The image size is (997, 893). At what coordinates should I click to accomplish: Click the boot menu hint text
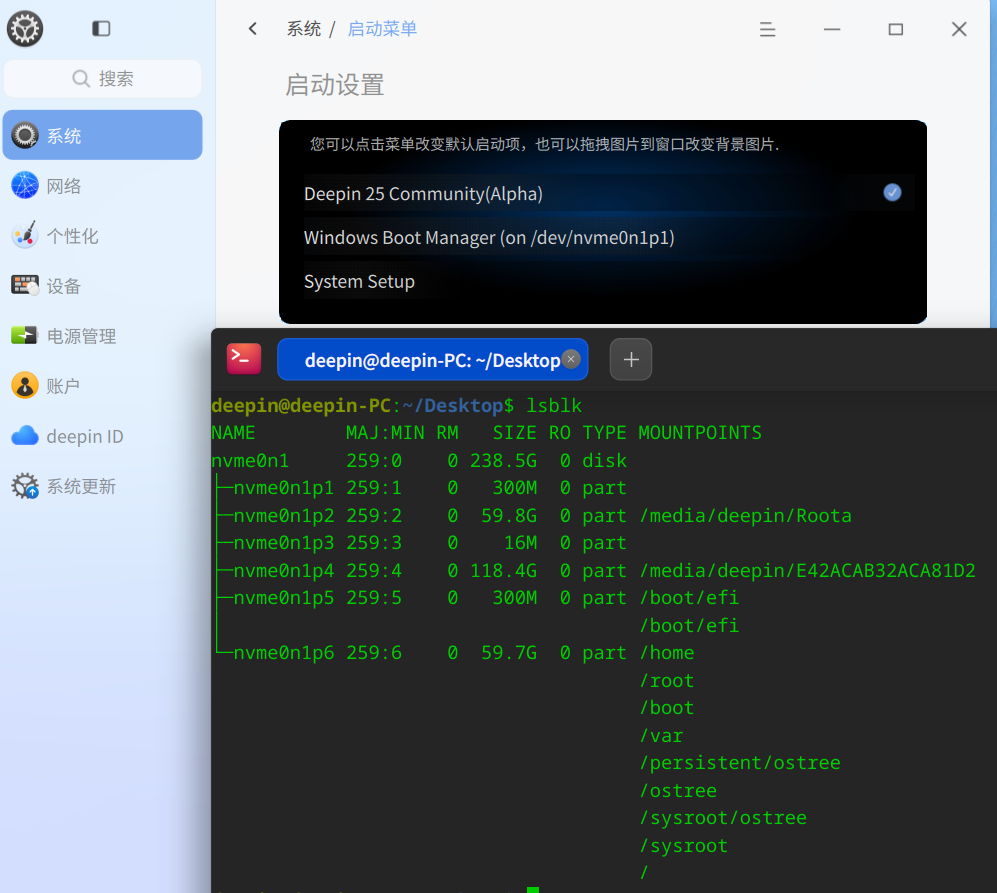(x=544, y=144)
